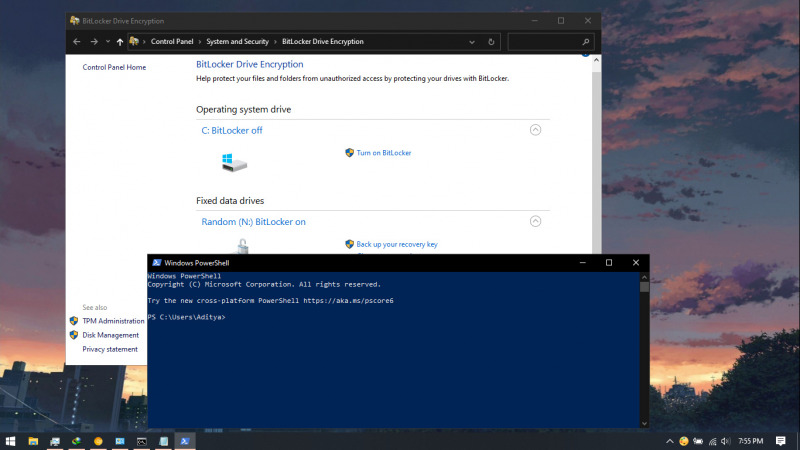Click the back arrow in BitLocker window

pyautogui.click(x=77, y=42)
